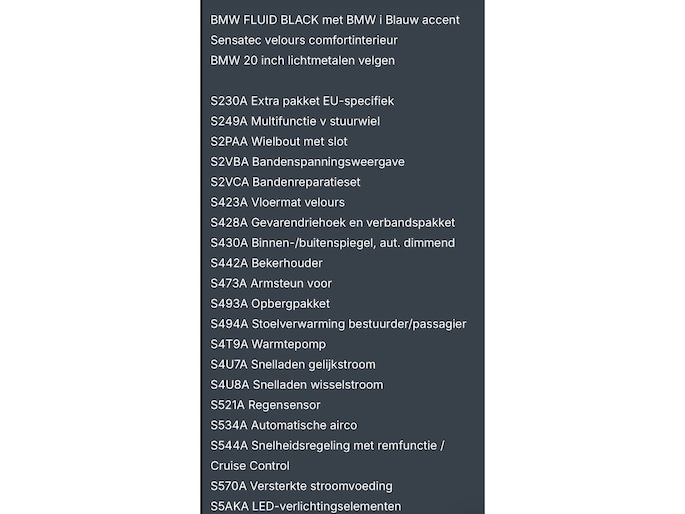Select Sensatec velours comfortinterieur text
Image resolution: width=685 pixels, height=514 pixels.
pyautogui.click(x=304, y=40)
